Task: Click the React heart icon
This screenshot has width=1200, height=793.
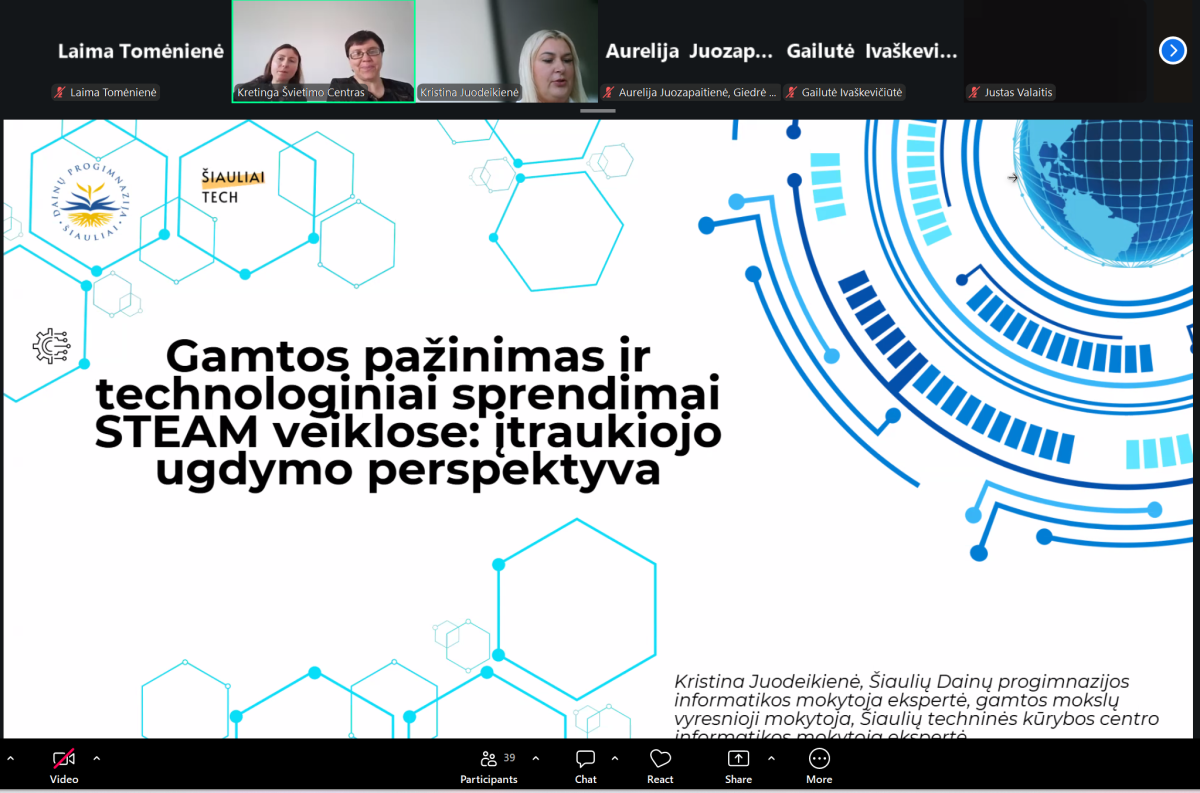Action: (x=660, y=759)
